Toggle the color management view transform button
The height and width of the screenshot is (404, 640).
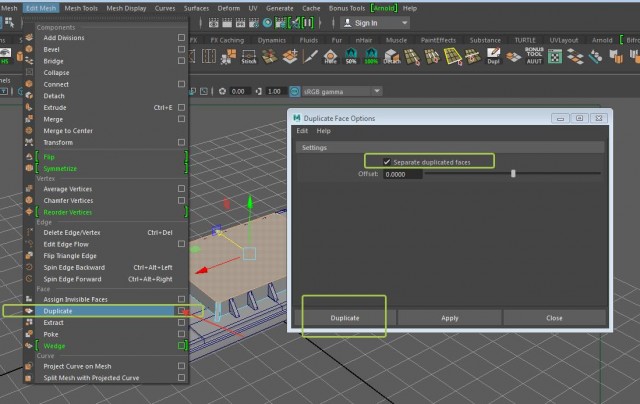294,91
